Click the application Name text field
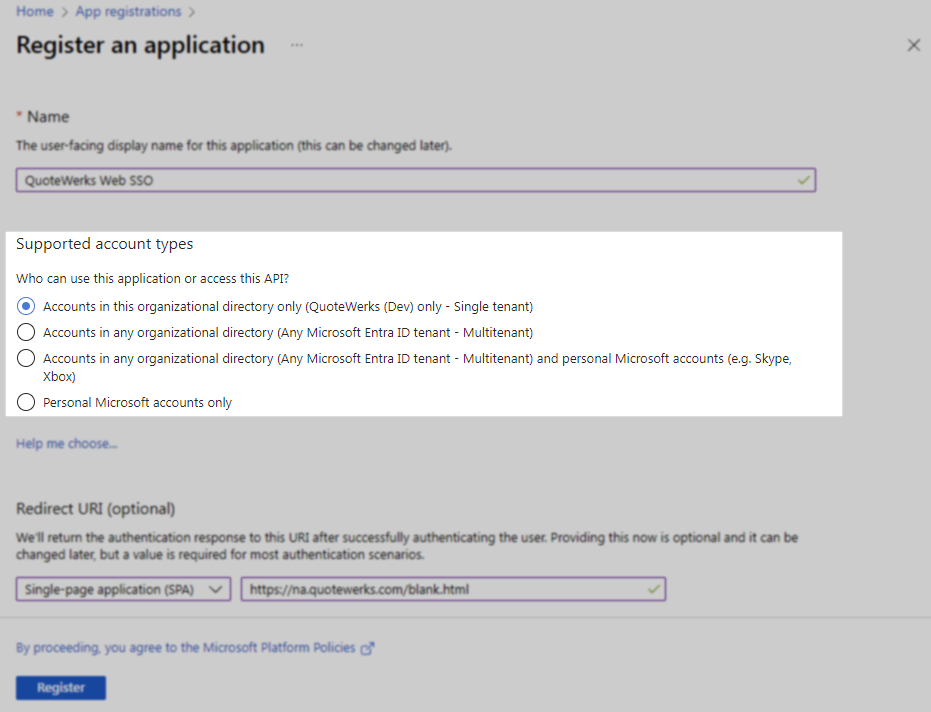Viewport: 931px width, 712px height. 400,180
